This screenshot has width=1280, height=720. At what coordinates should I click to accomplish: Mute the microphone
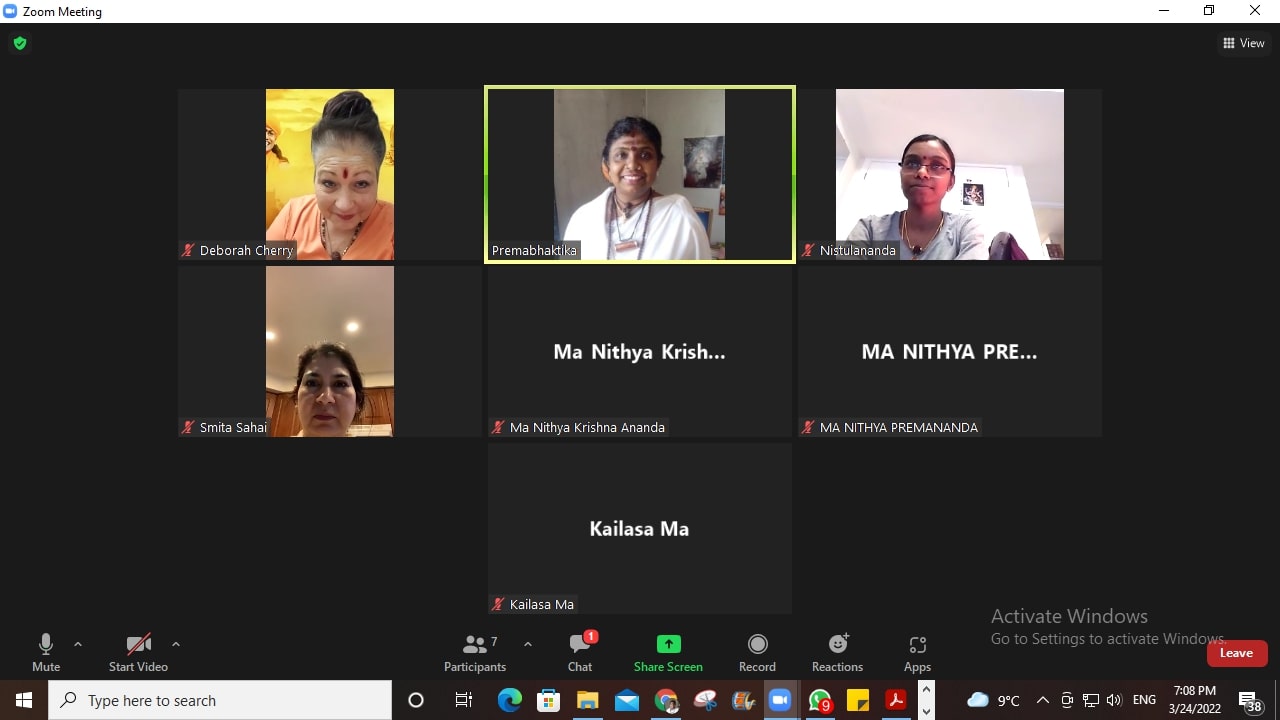pos(45,653)
